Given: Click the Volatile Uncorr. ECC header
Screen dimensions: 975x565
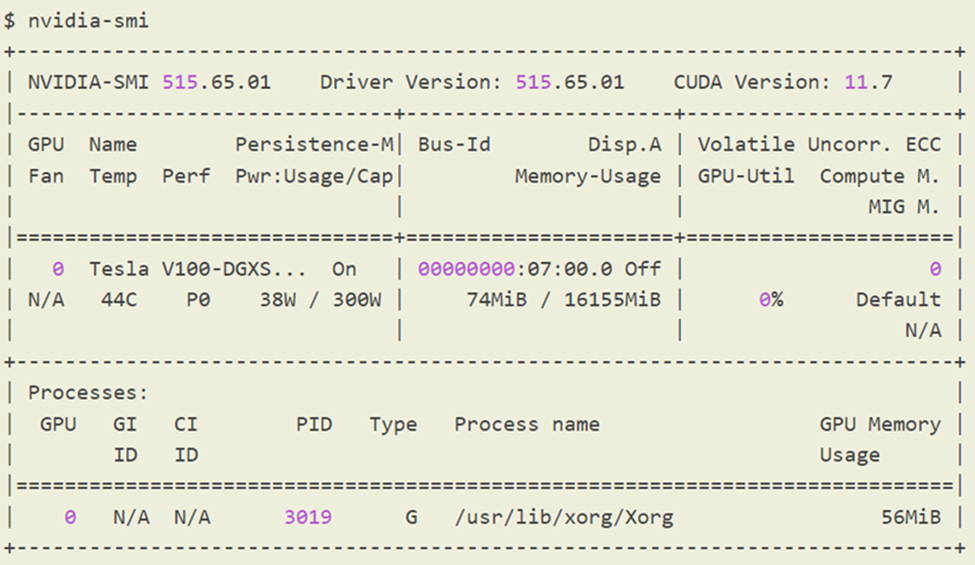Looking at the screenshot, I should pos(819,144).
